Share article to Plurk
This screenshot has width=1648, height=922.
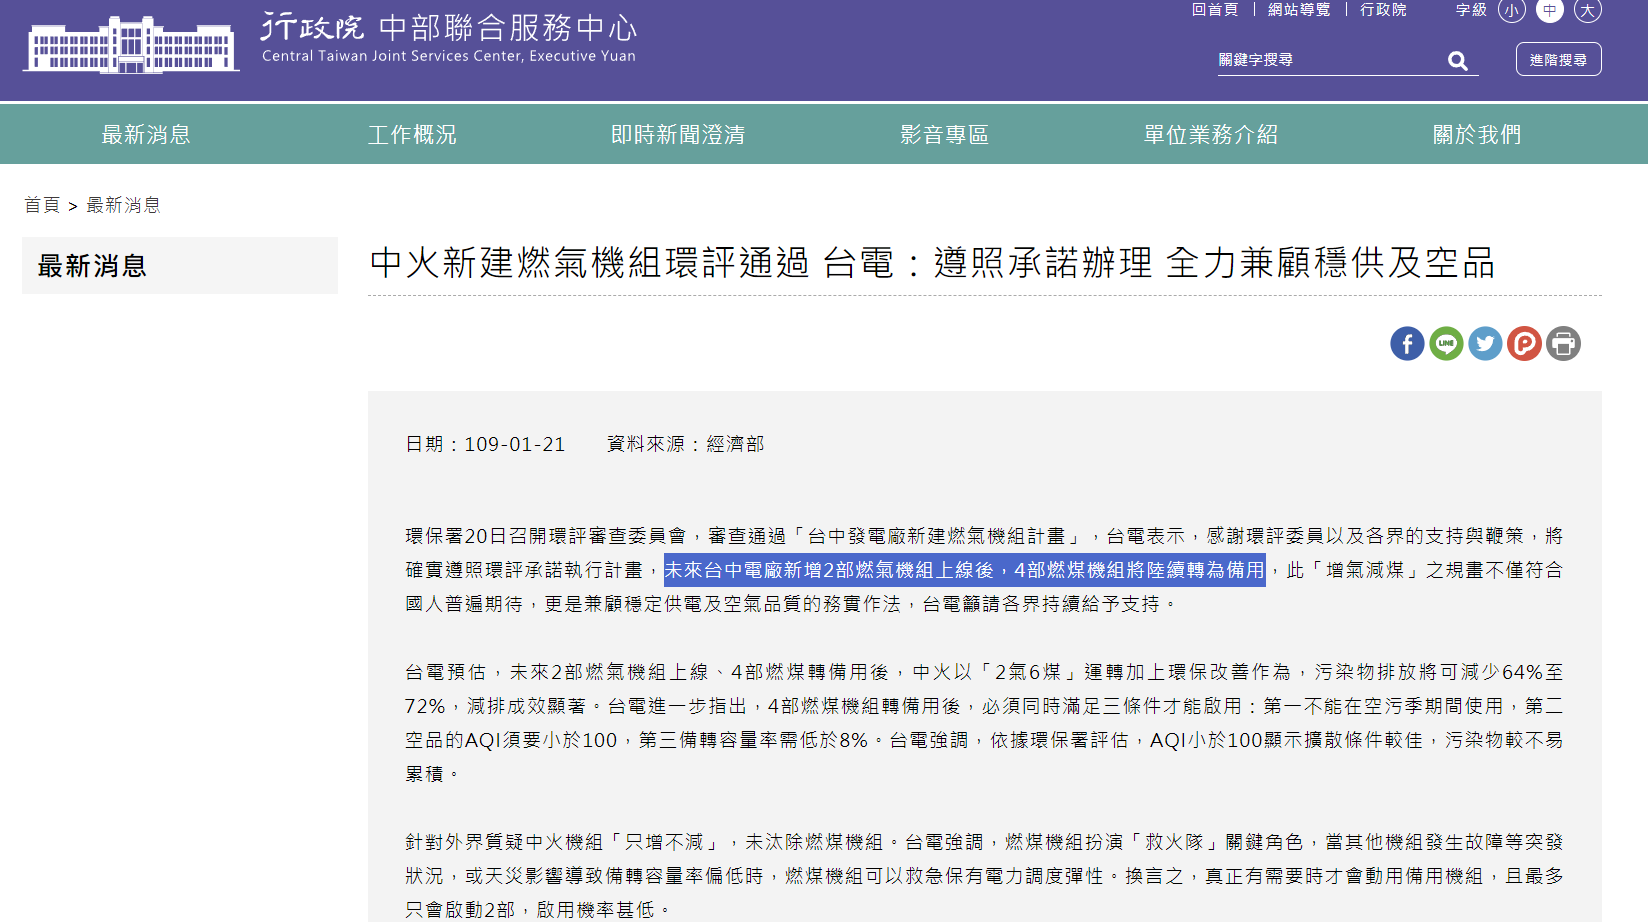pyautogui.click(x=1524, y=344)
